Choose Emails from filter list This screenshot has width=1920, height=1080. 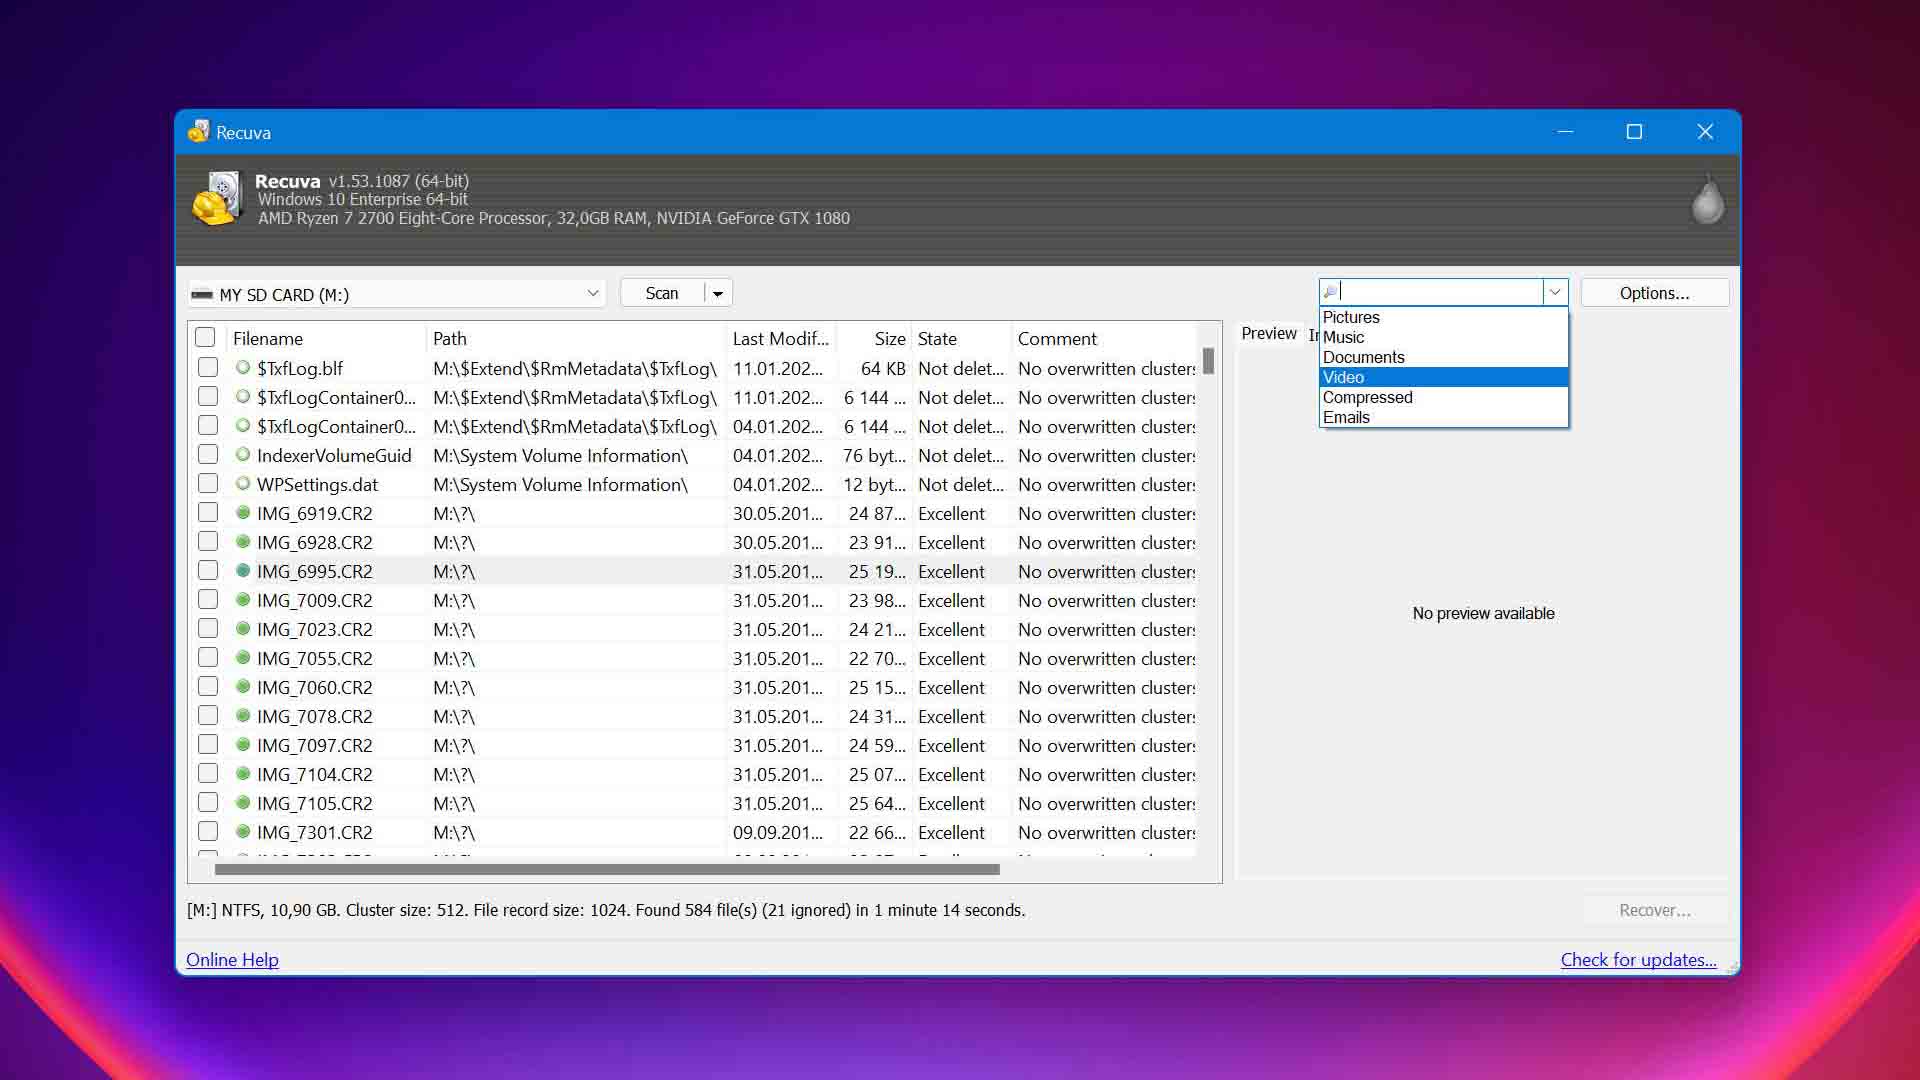pyautogui.click(x=1443, y=417)
